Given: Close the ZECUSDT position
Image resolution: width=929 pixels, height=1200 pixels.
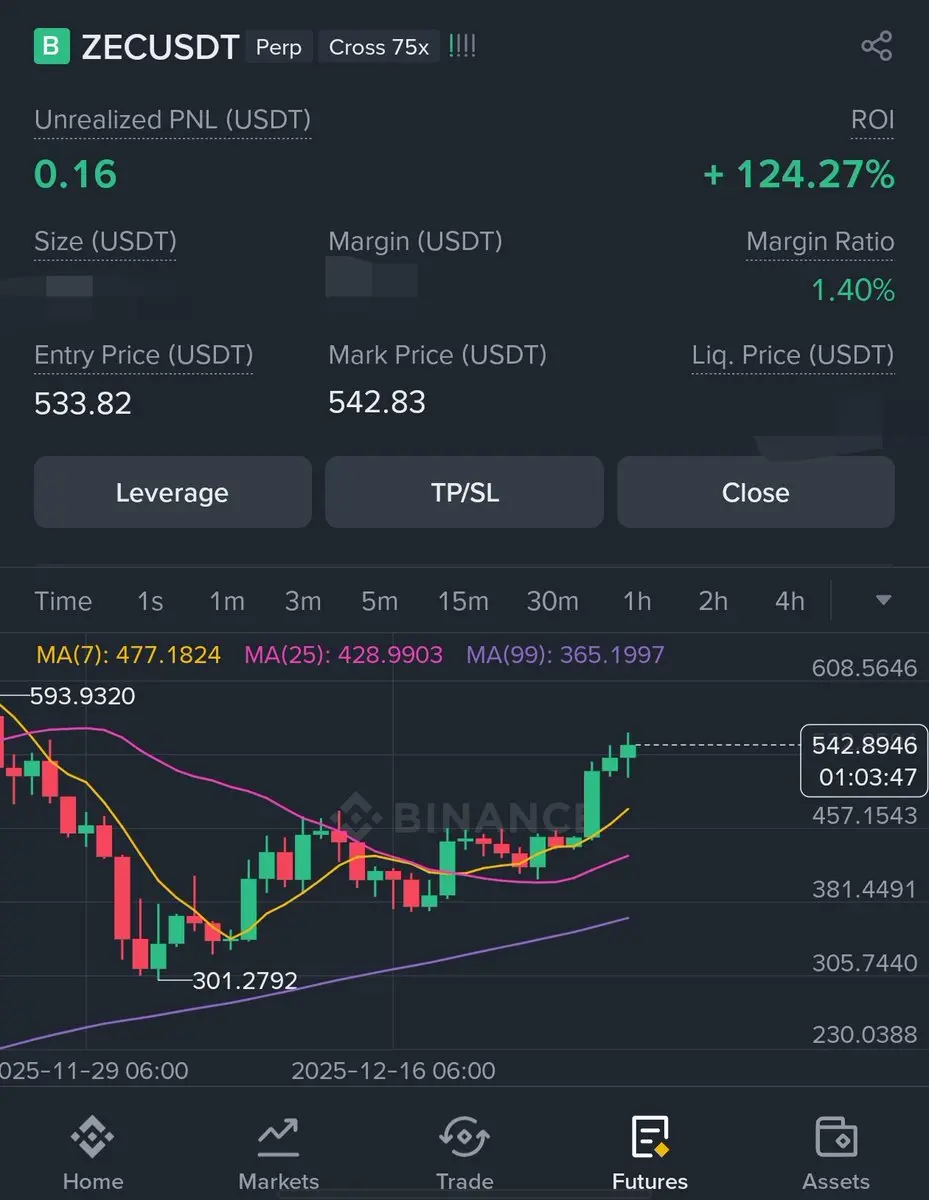Looking at the screenshot, I should (x=756, y=492).
